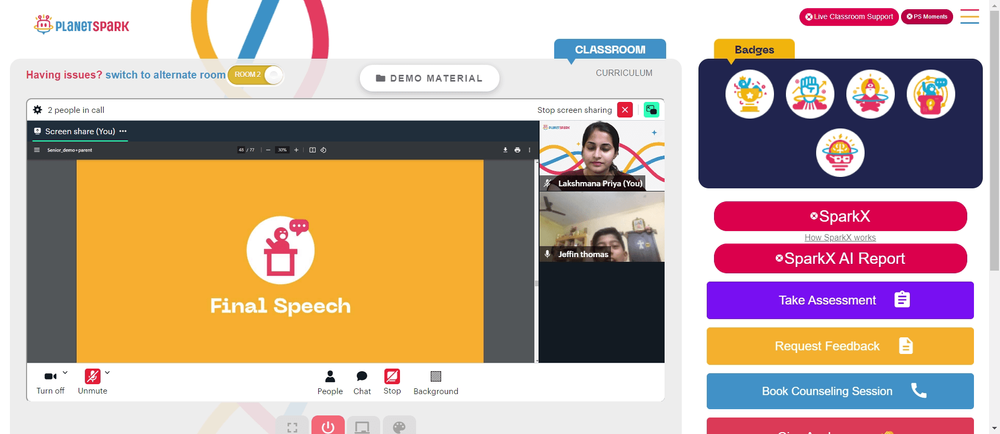
Task: Click the laptop screen icon below call
Action: tap(364, 426)
